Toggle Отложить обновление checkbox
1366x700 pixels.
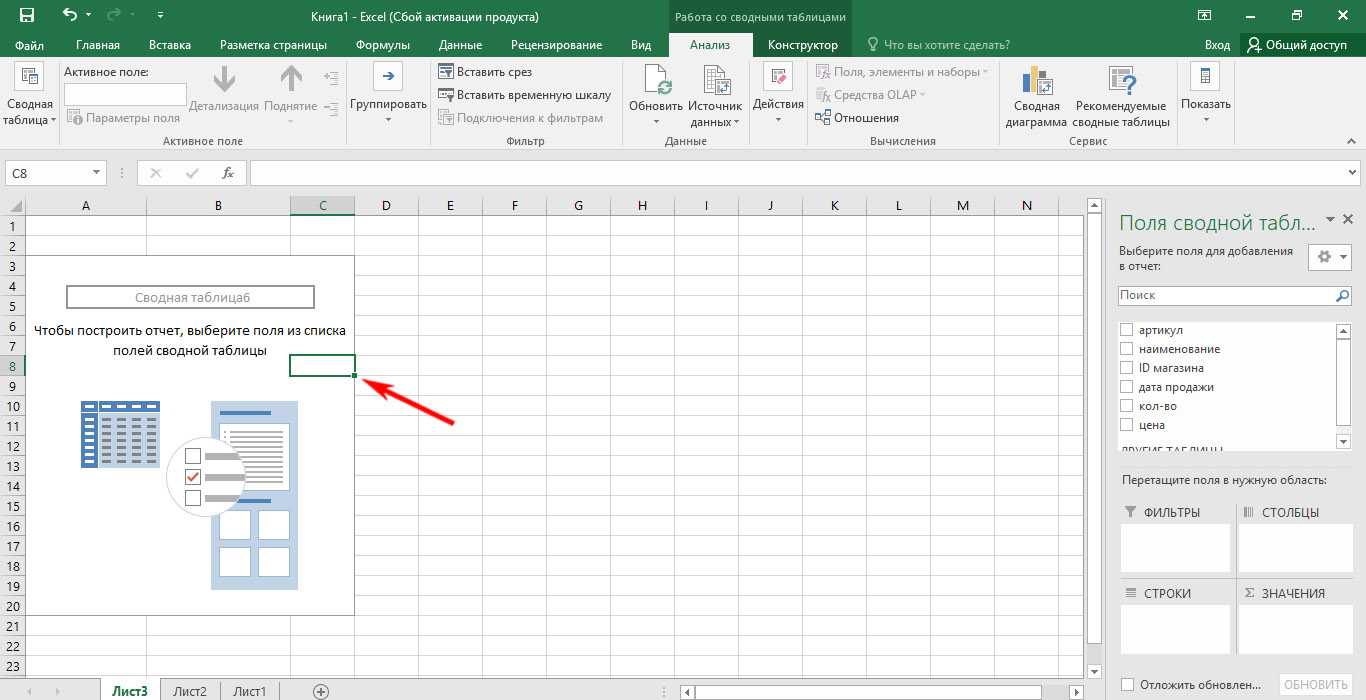(1128, 684)
